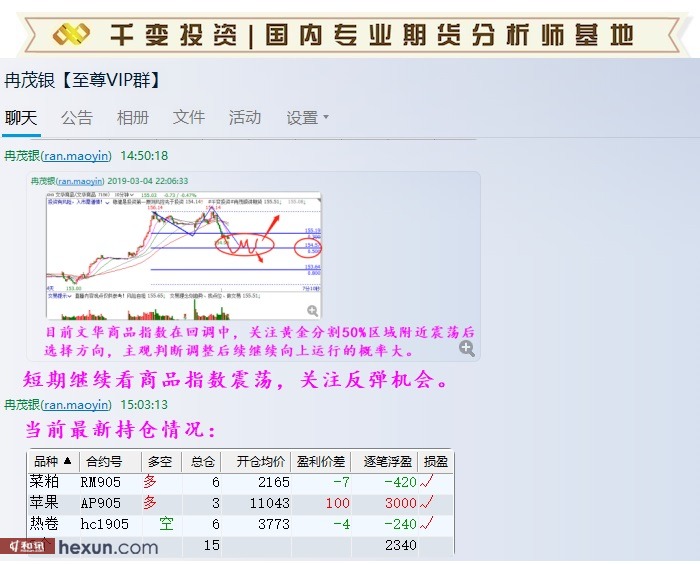The height and width of the screenshot is (564, 700).
Task: Open the 相册 tab
Action: pyautogui.click(x=133, y=118)
